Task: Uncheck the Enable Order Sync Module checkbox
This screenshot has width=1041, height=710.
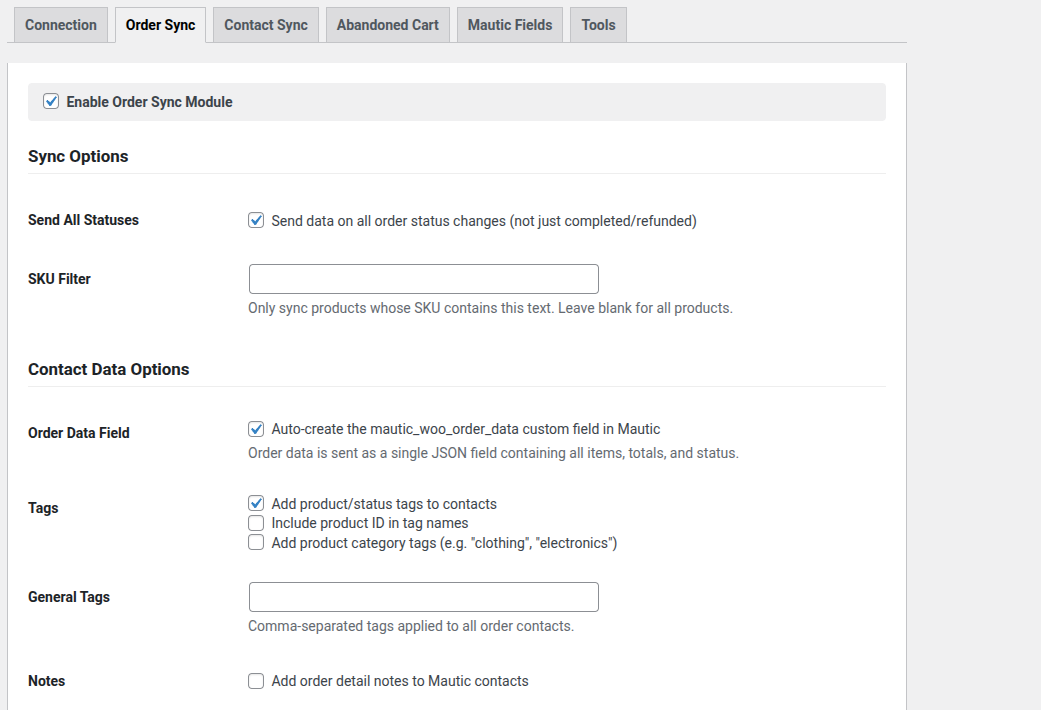Action: (52, 102)
